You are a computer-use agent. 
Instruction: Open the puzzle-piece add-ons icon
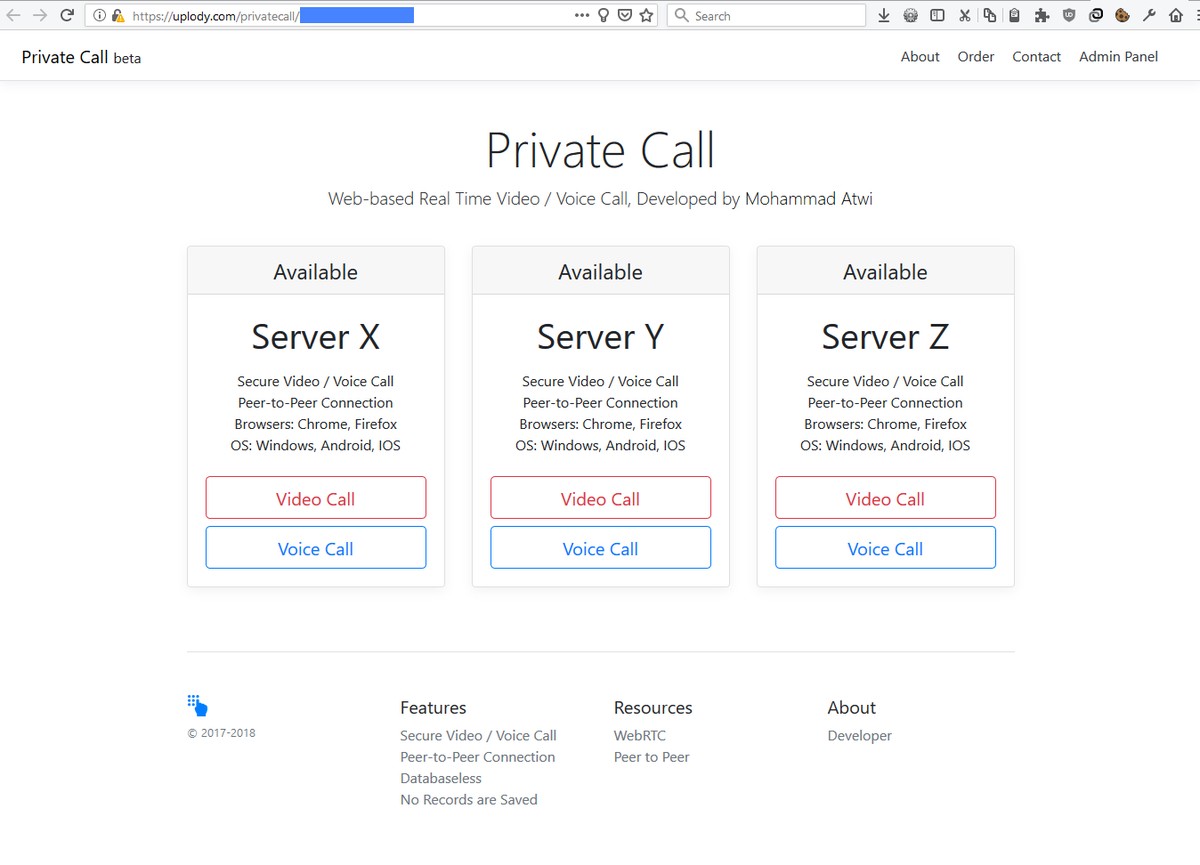pyautogui.click(x=1042, y=15)
